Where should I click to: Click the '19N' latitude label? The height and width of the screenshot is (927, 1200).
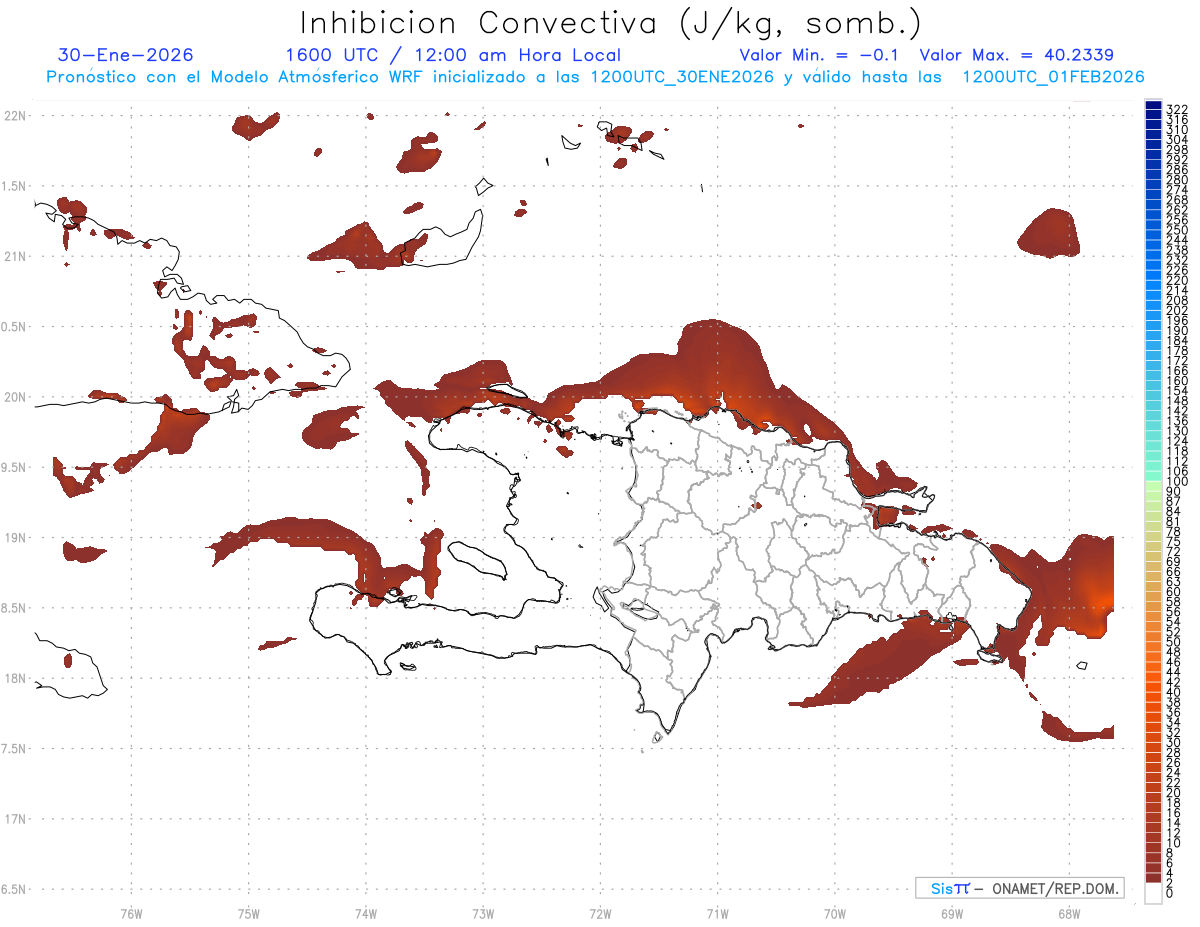pyautogui.click(x=14, y=538)
